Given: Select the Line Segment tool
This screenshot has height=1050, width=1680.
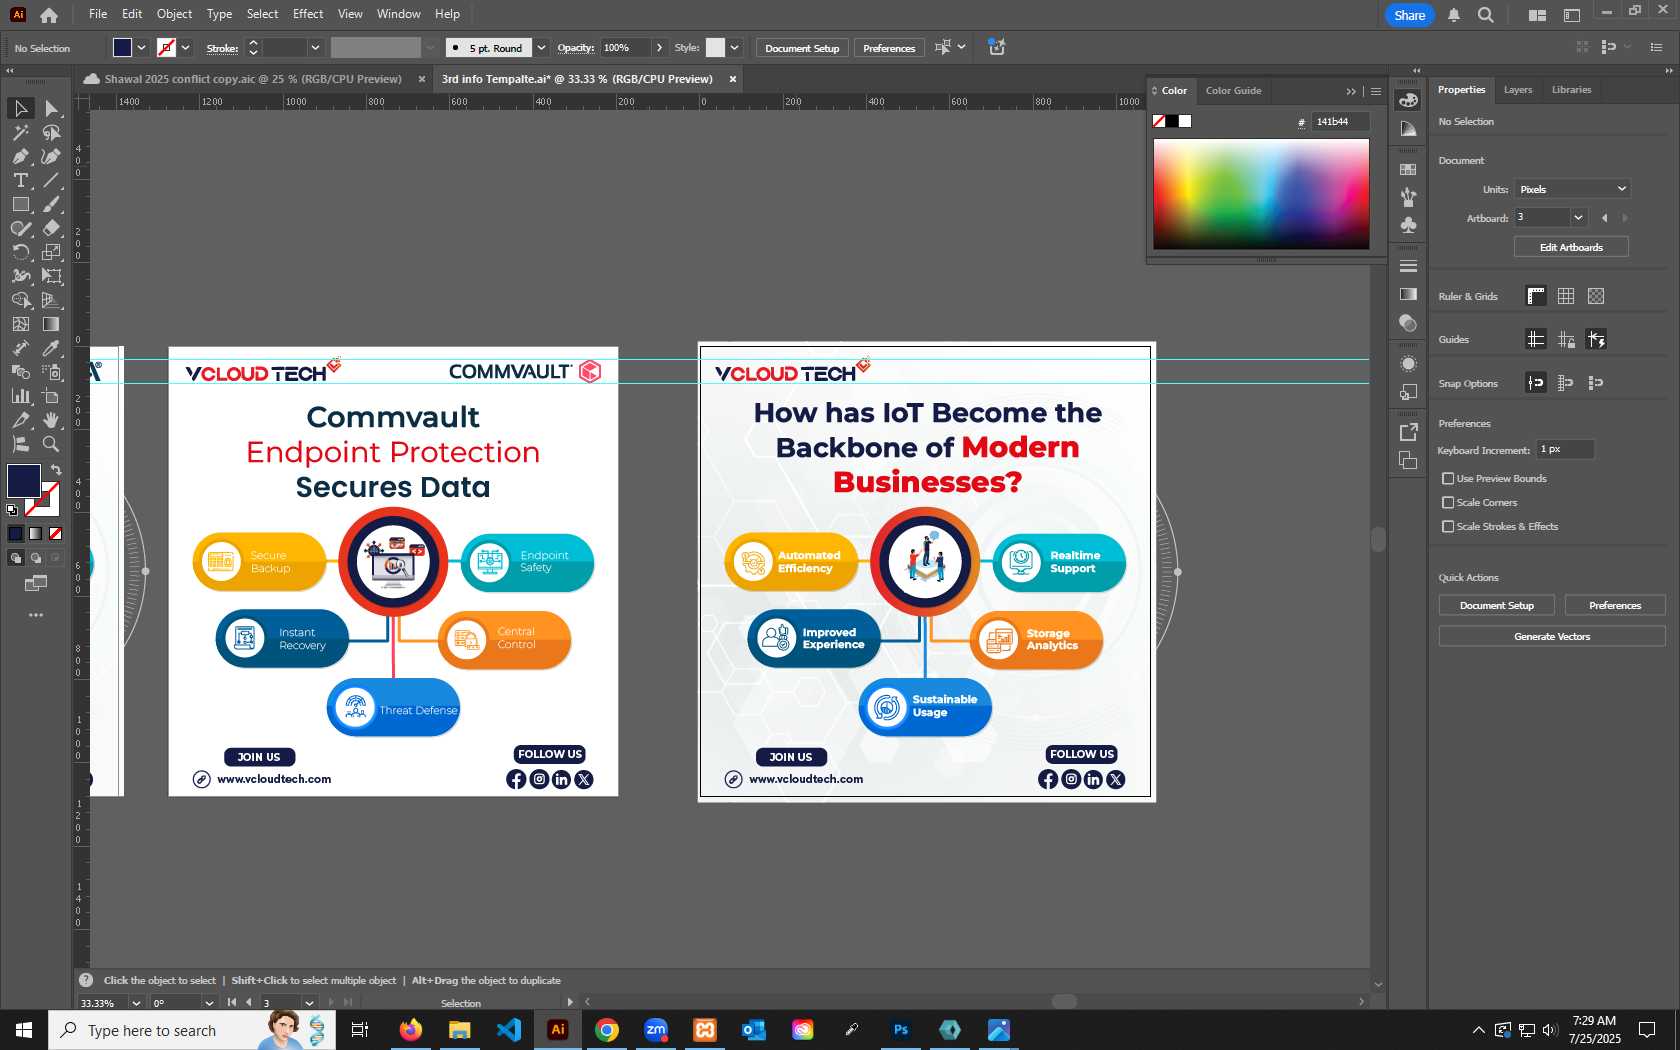Looking at the screenshot, I should click(51, 180).
